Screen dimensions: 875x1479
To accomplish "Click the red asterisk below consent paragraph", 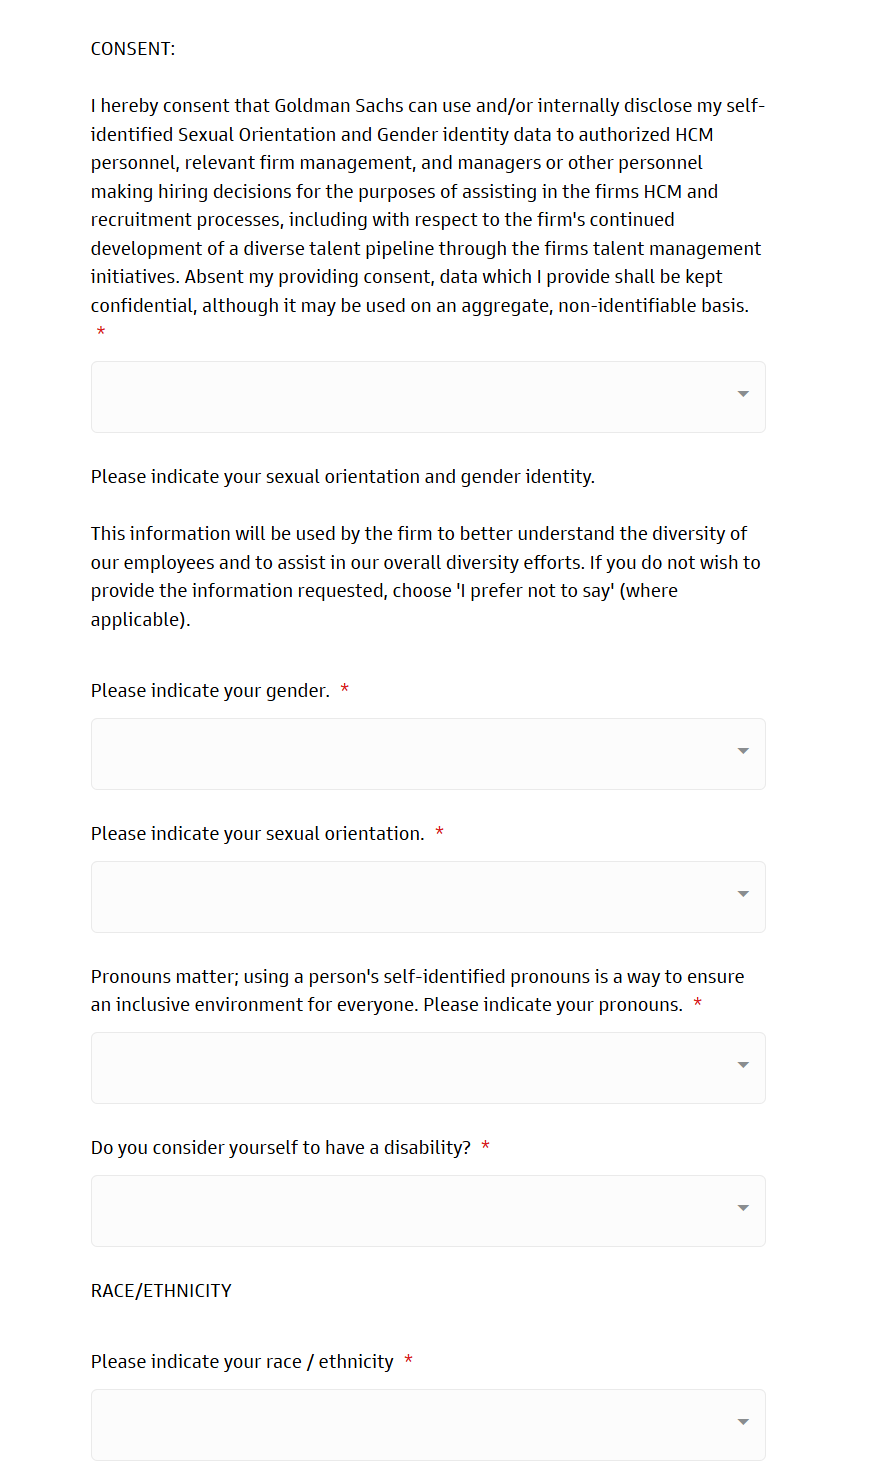I will [x=100, y=332].
